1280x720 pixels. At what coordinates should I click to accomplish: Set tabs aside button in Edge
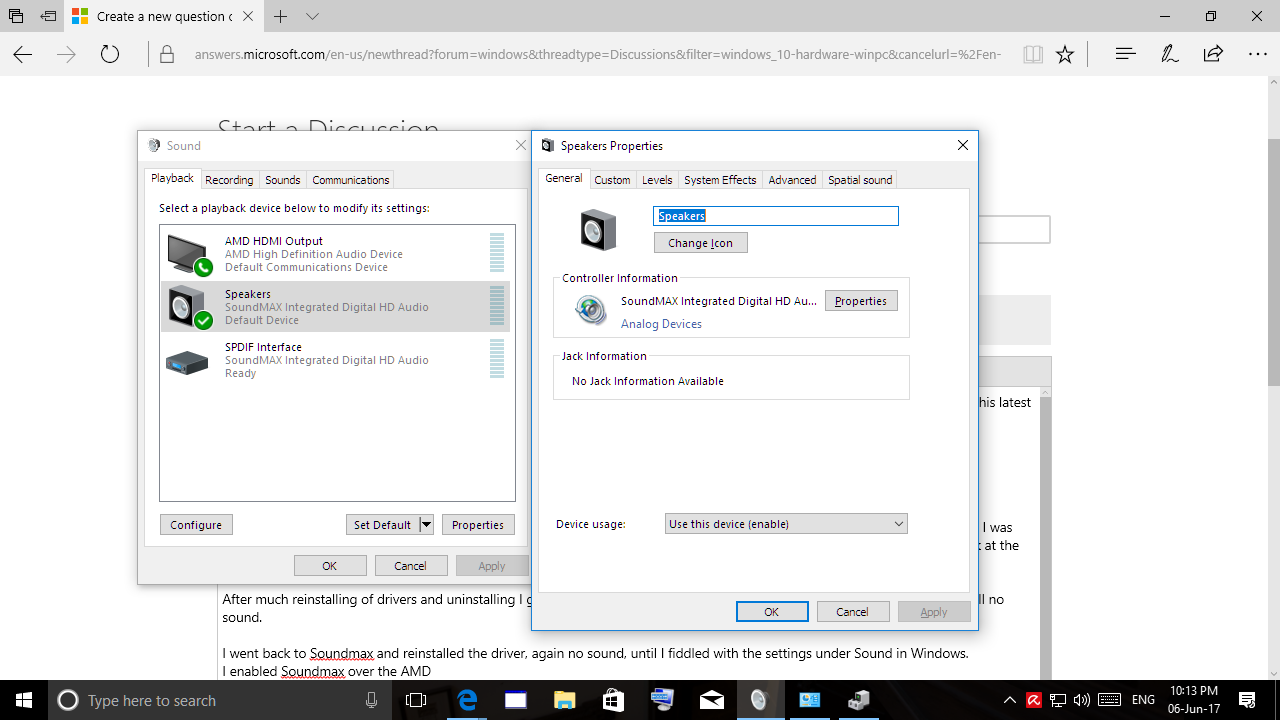[49, 16]
